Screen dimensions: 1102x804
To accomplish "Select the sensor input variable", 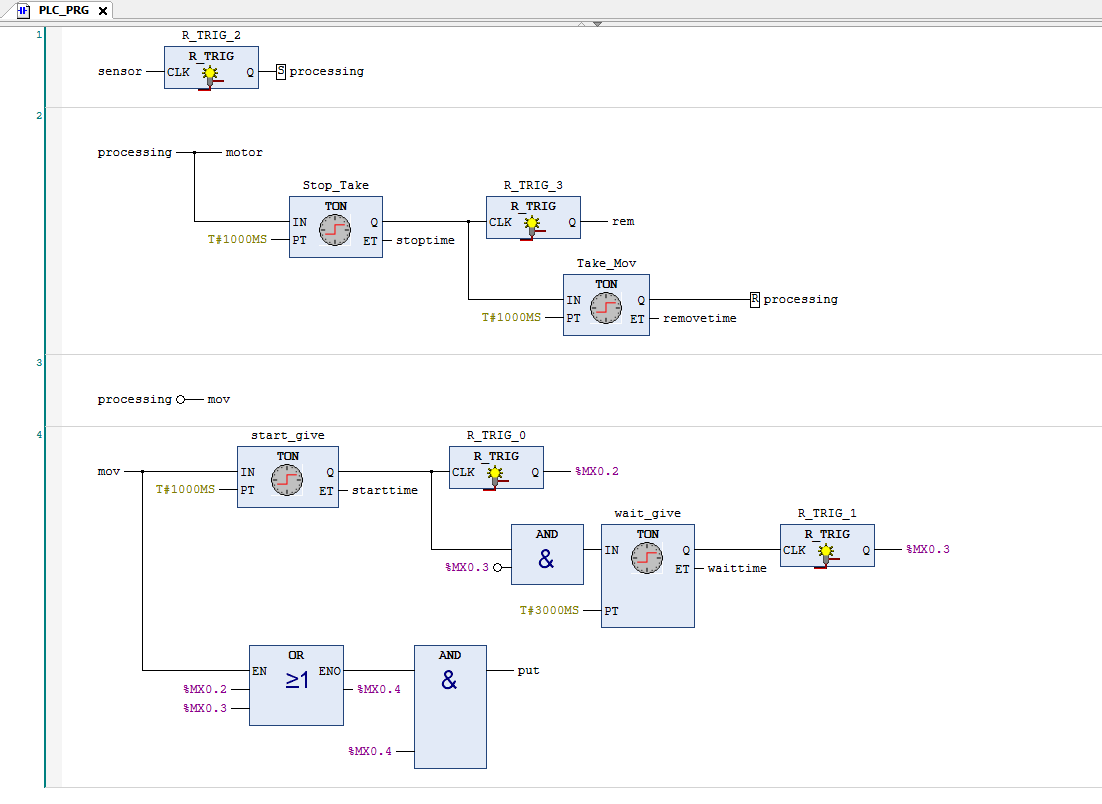I will coord(119,72).
